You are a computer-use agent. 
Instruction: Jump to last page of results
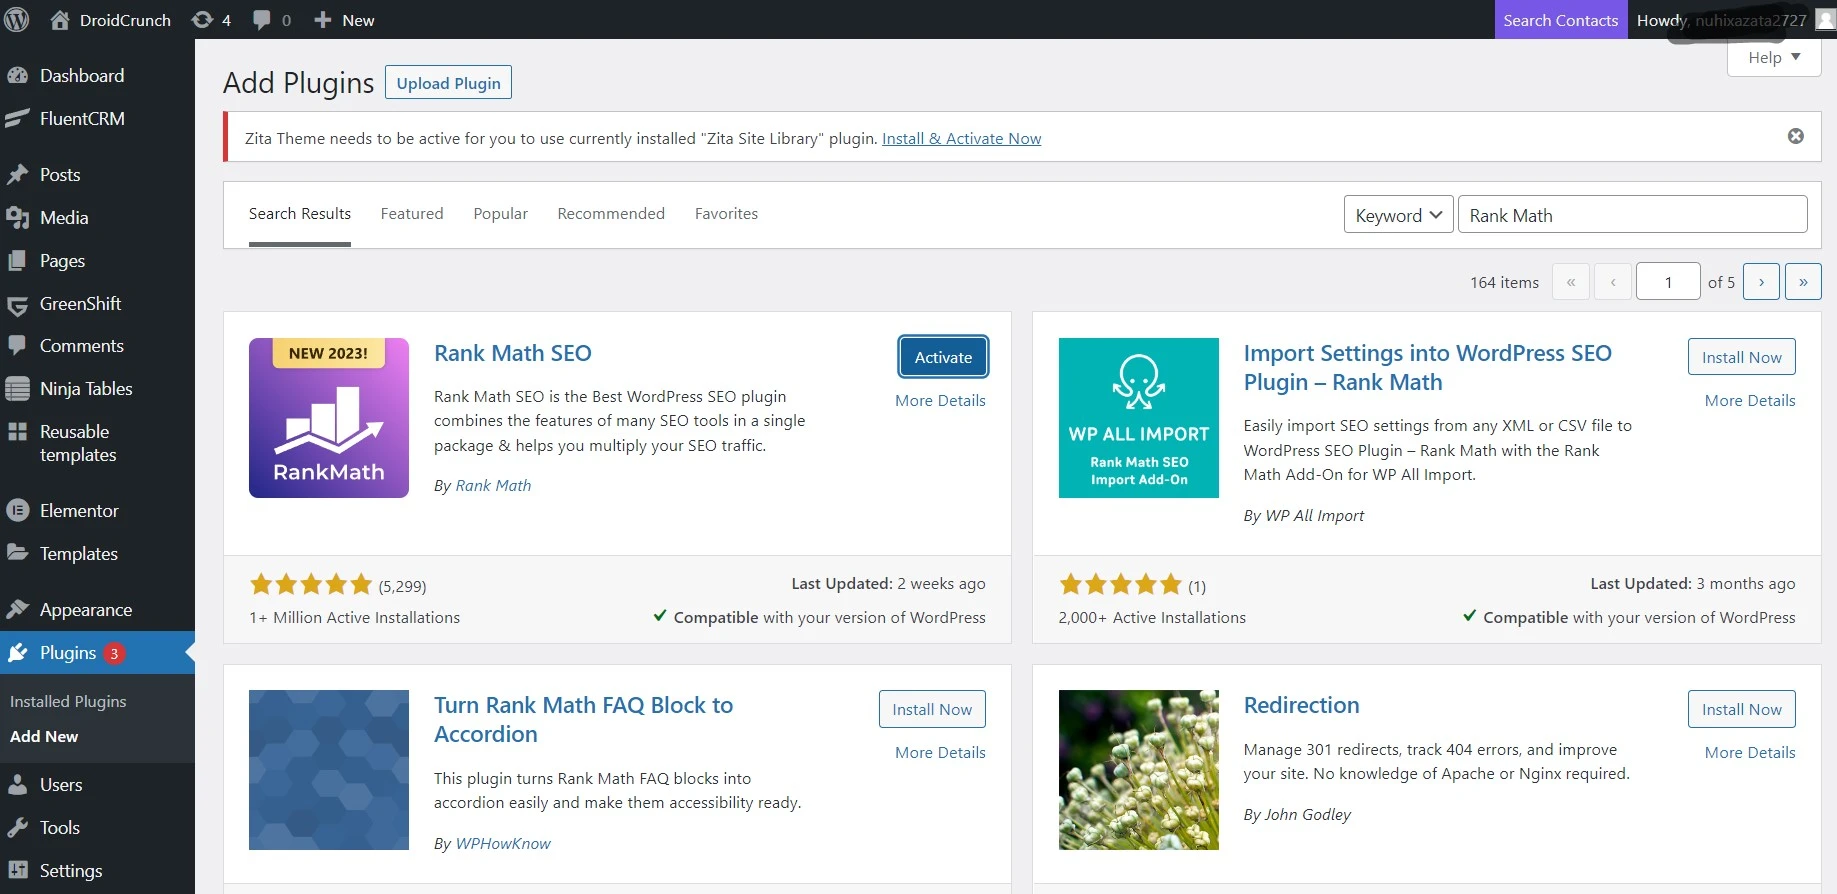point(1802,282)
